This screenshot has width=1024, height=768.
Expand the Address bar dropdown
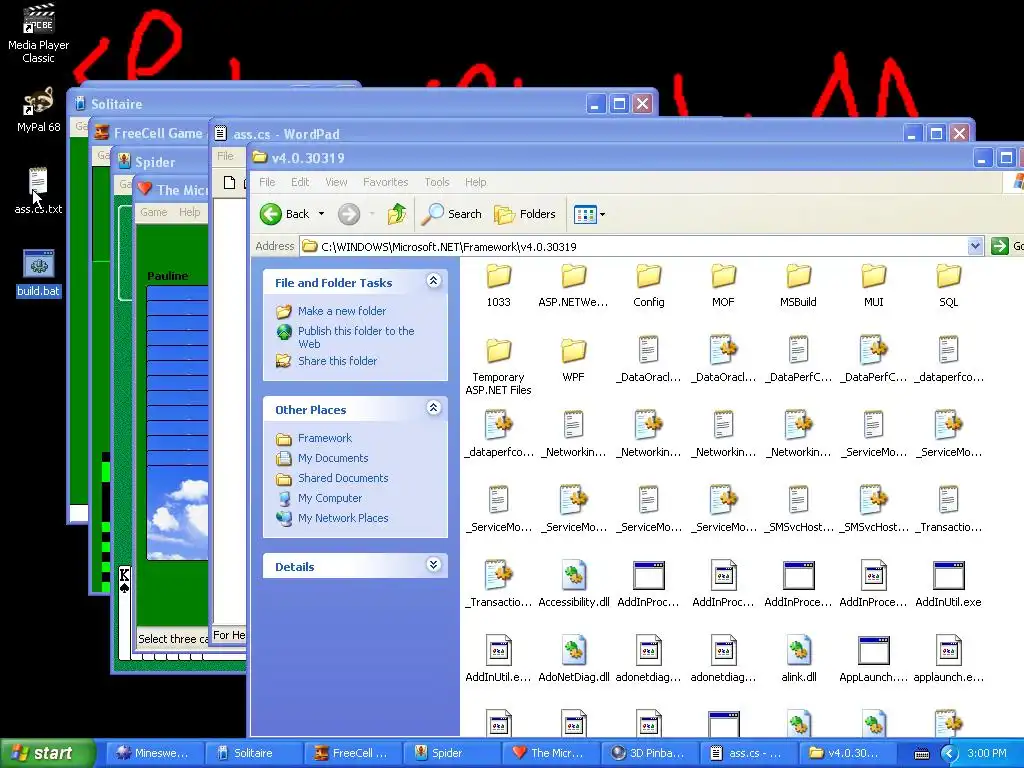pos(975,246)
